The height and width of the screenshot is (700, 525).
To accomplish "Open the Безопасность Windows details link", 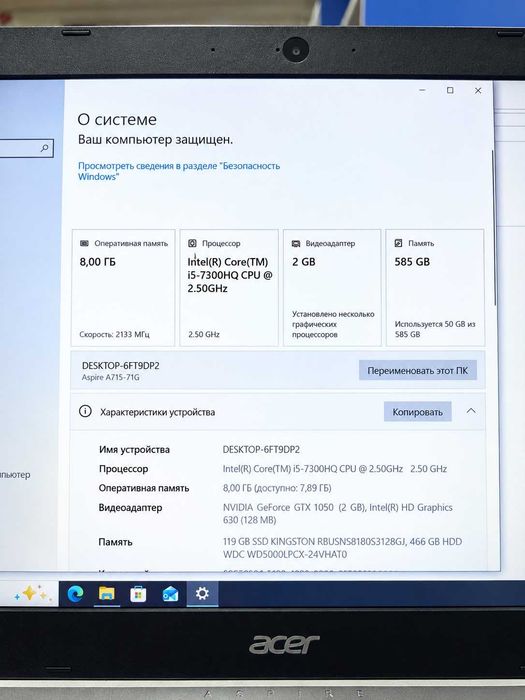I will tap(179, 171).
